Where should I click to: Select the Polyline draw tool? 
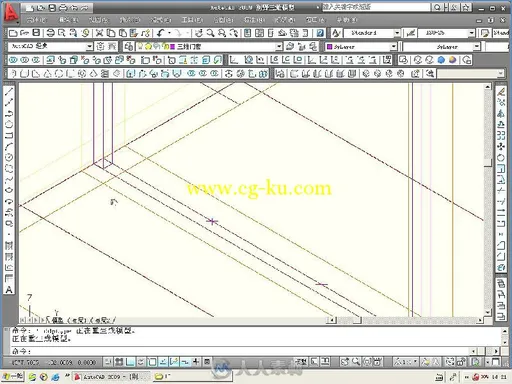click(9, 113)
